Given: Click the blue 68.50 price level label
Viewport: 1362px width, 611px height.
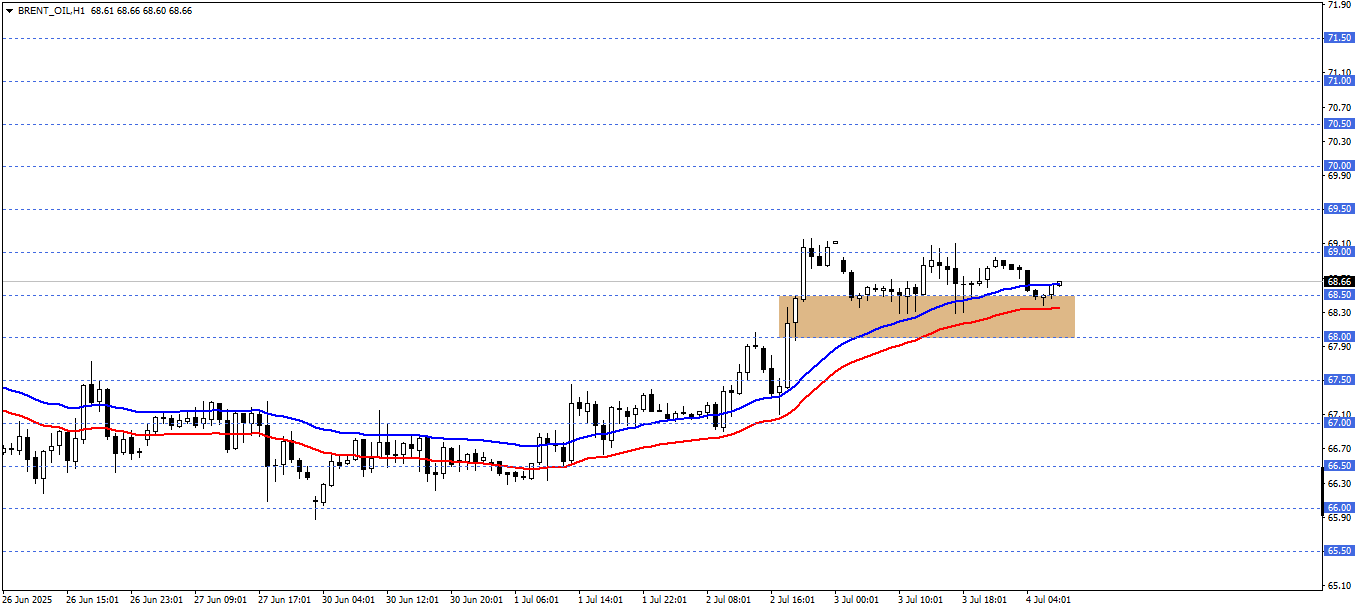Looking at the screenshot, I should point(1339,294).
